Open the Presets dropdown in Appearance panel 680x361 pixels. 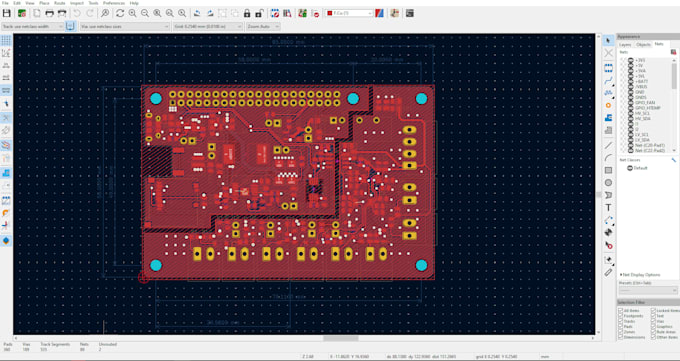pos(648,289)
